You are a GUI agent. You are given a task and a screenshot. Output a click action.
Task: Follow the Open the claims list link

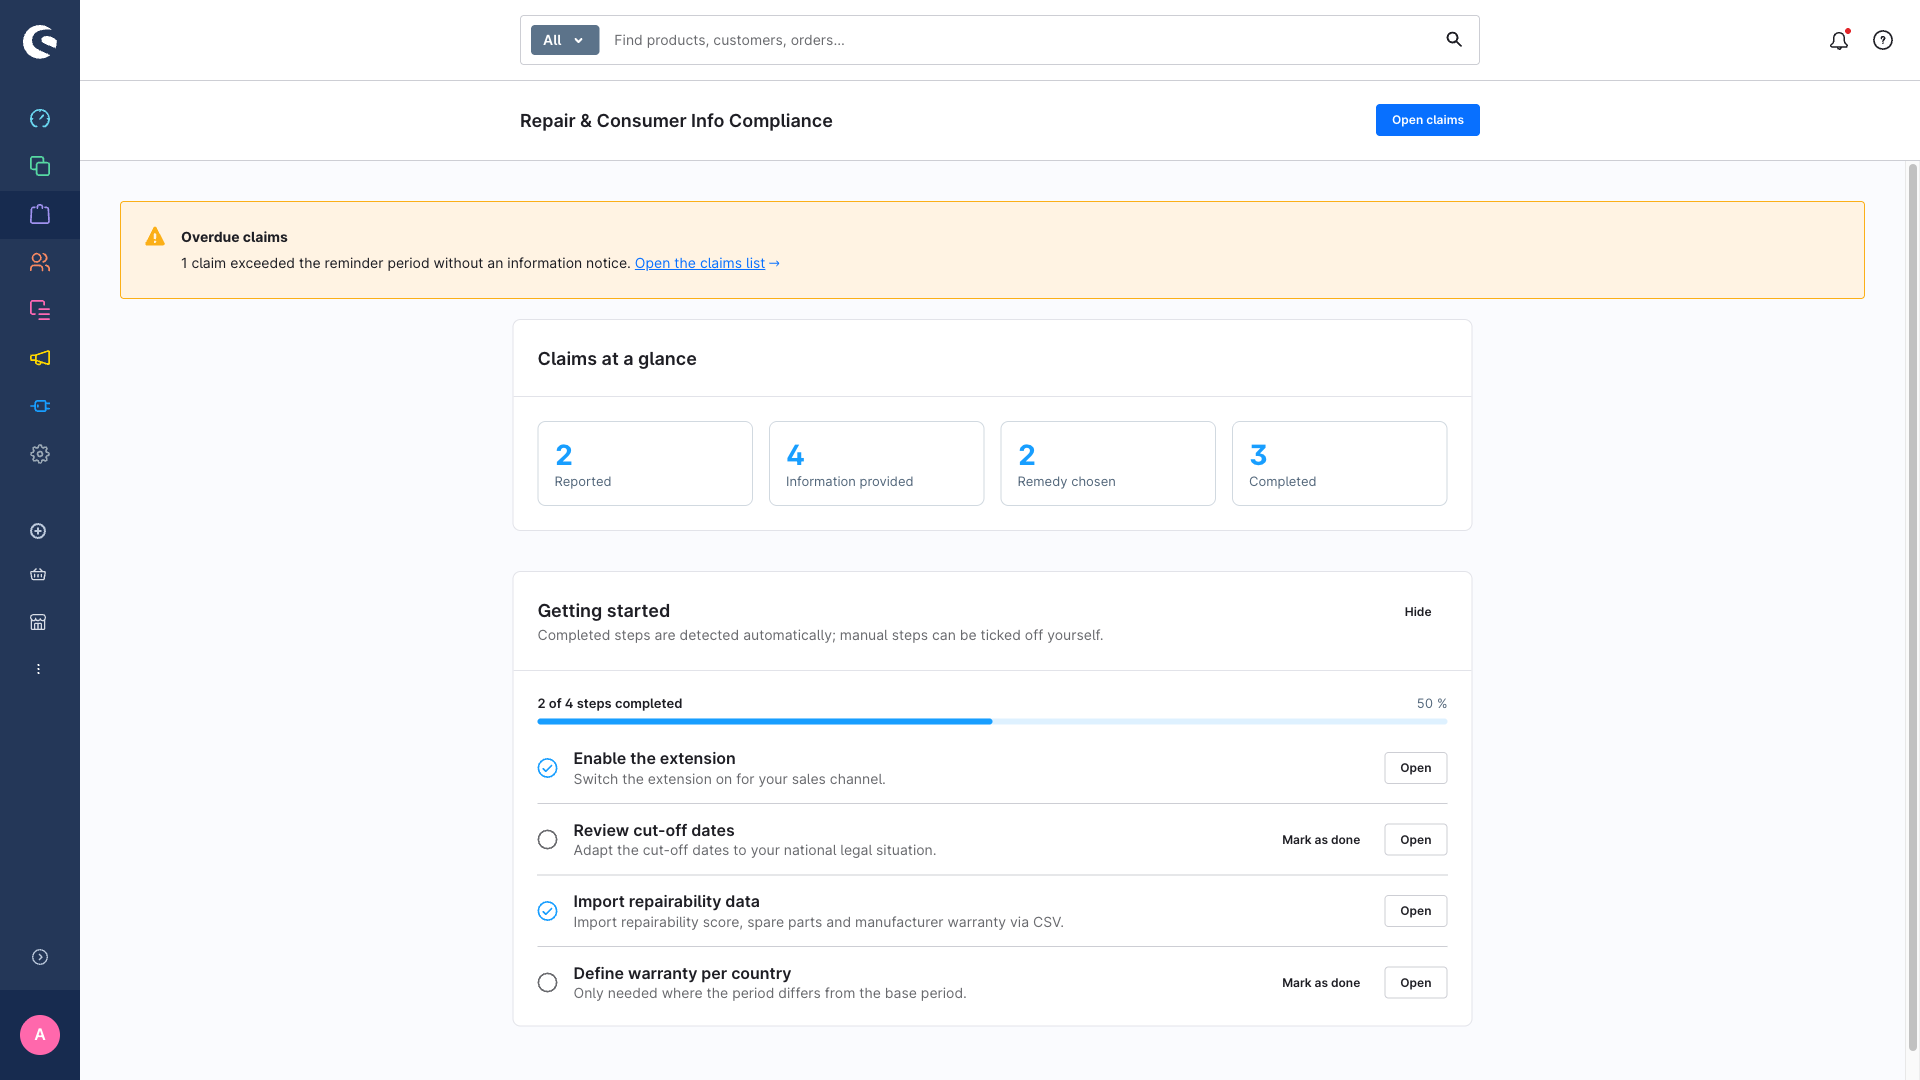click(x=700, y=263)
